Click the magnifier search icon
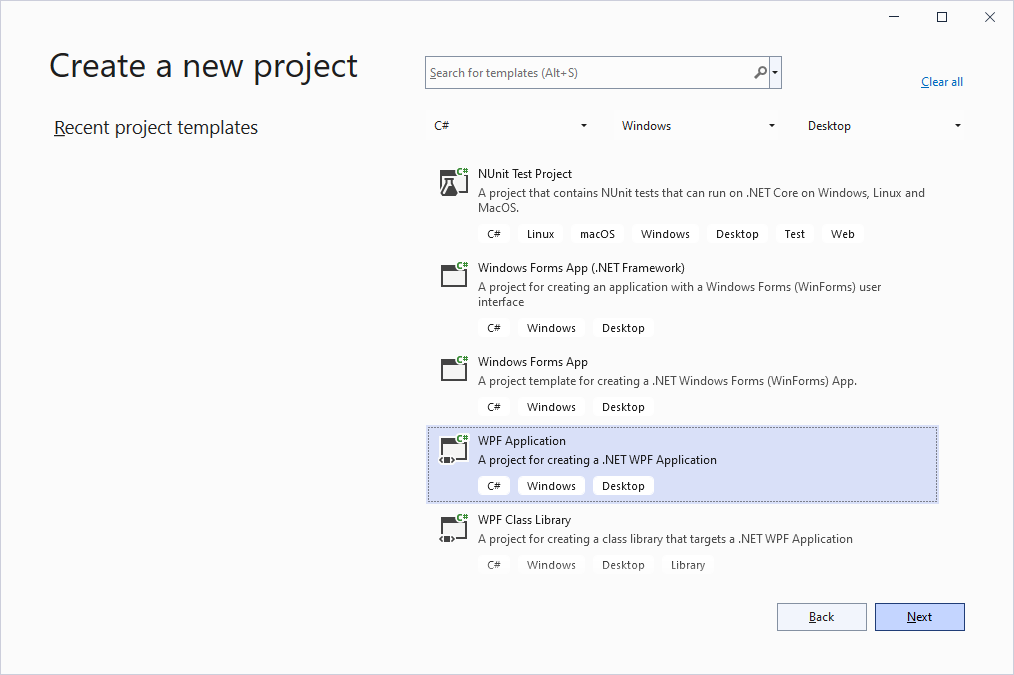Screen dimensions: 1014x675 (760, 72)
